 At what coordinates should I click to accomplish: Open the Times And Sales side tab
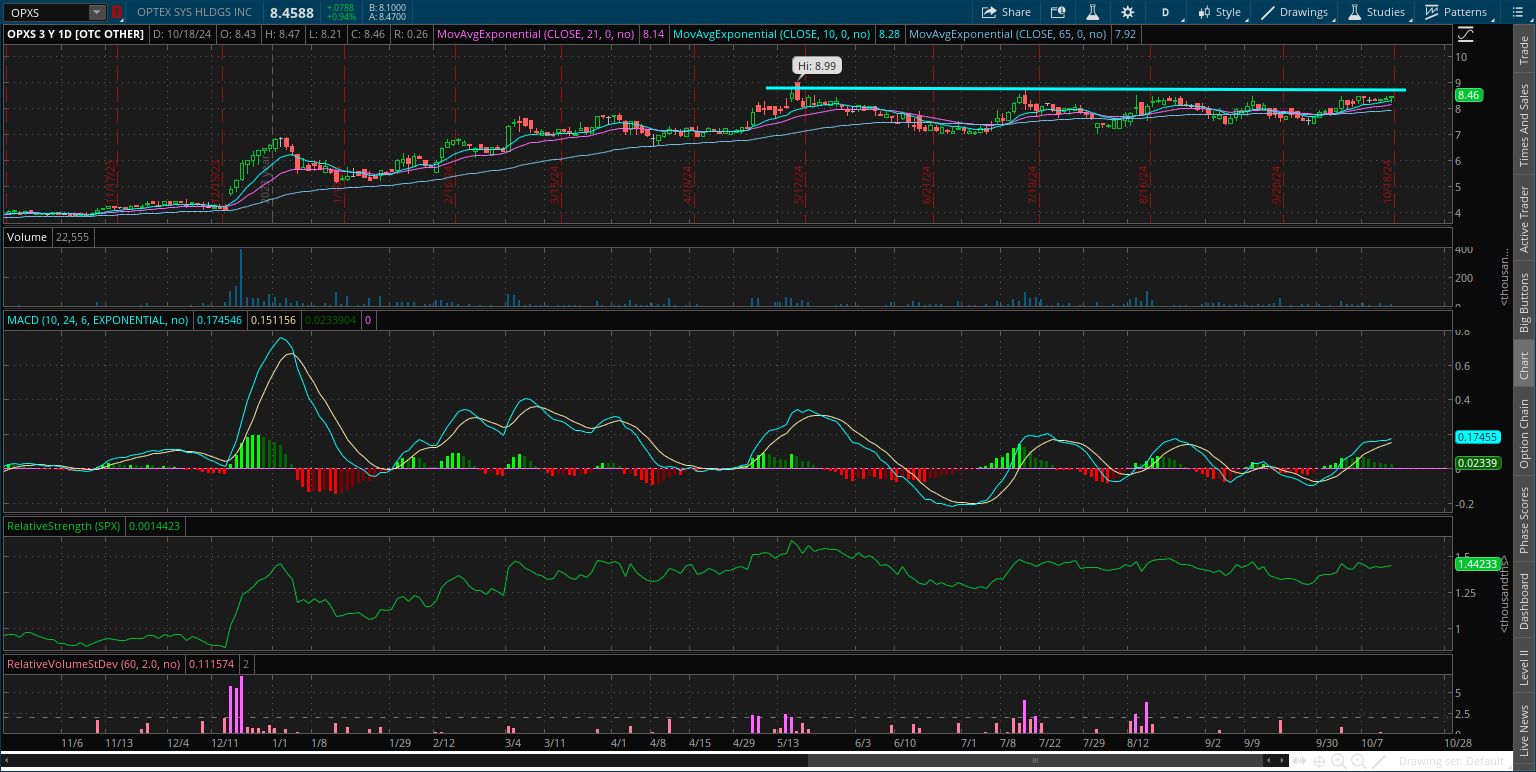pos(1524,125)
